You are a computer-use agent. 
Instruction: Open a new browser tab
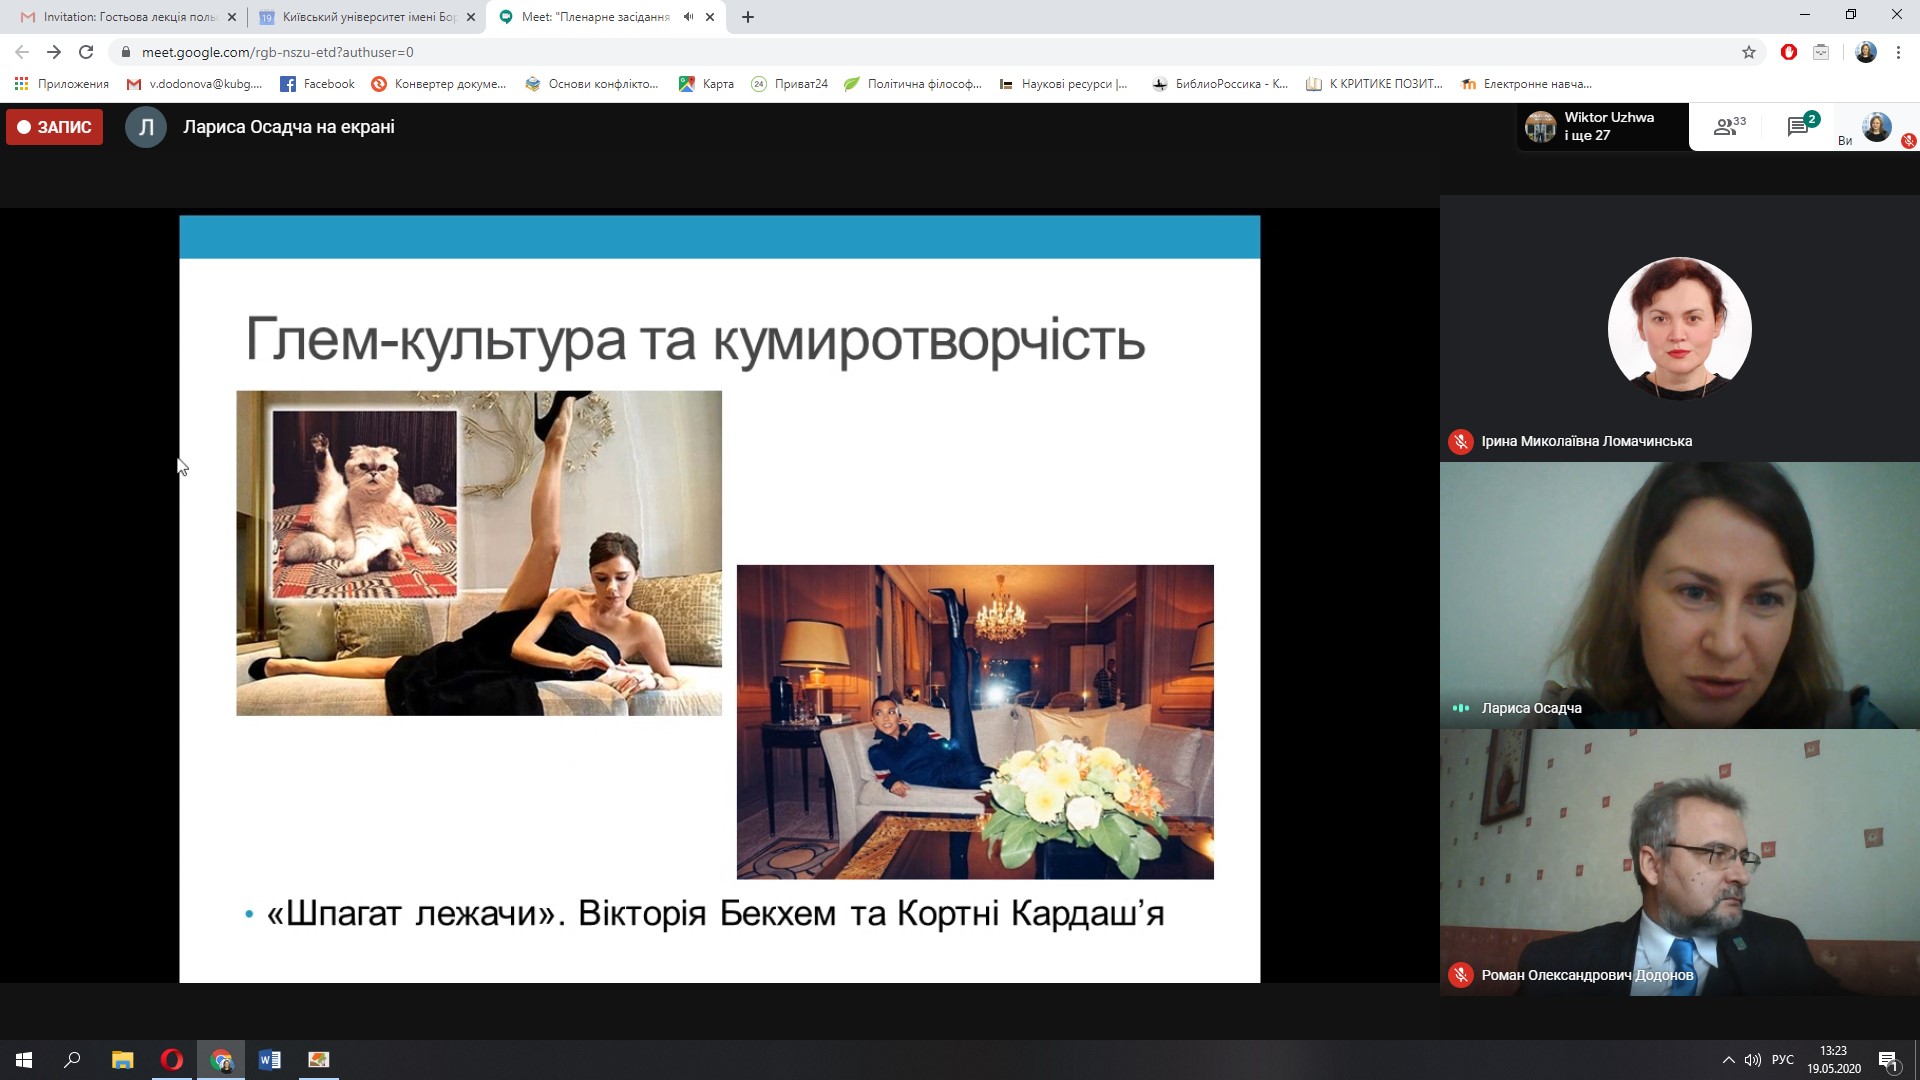[748, 17]
